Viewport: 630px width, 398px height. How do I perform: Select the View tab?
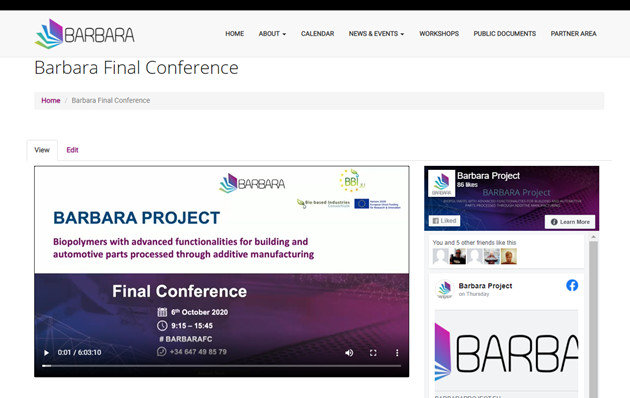click(x=42, y=150)
